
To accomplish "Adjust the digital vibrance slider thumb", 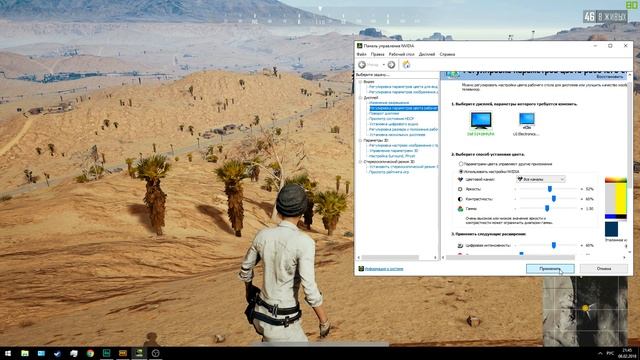I will point(553,245).
